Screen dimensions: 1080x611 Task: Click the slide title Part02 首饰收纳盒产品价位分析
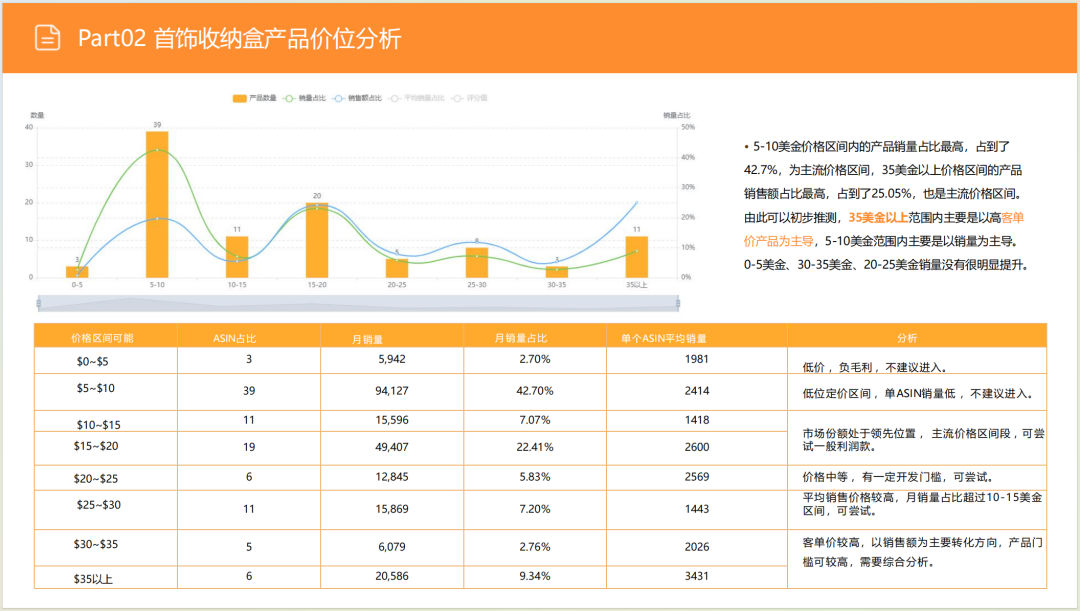point(239,39)
